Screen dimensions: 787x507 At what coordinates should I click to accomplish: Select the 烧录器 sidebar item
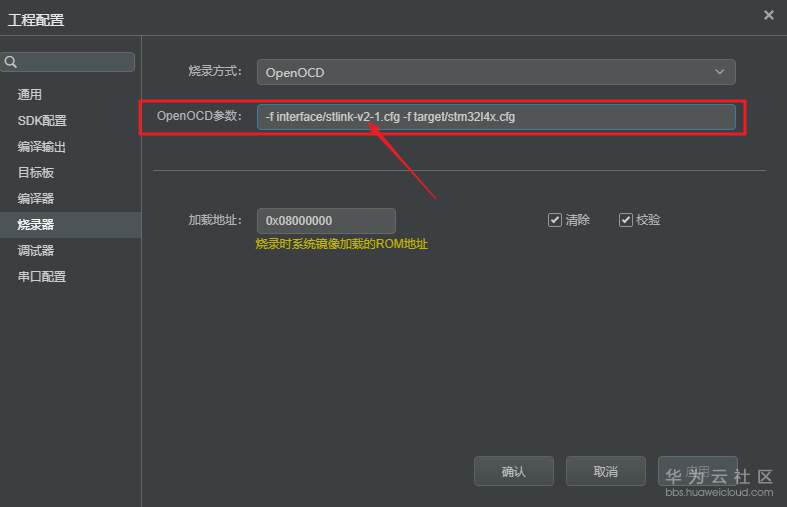tap(70, 225)
